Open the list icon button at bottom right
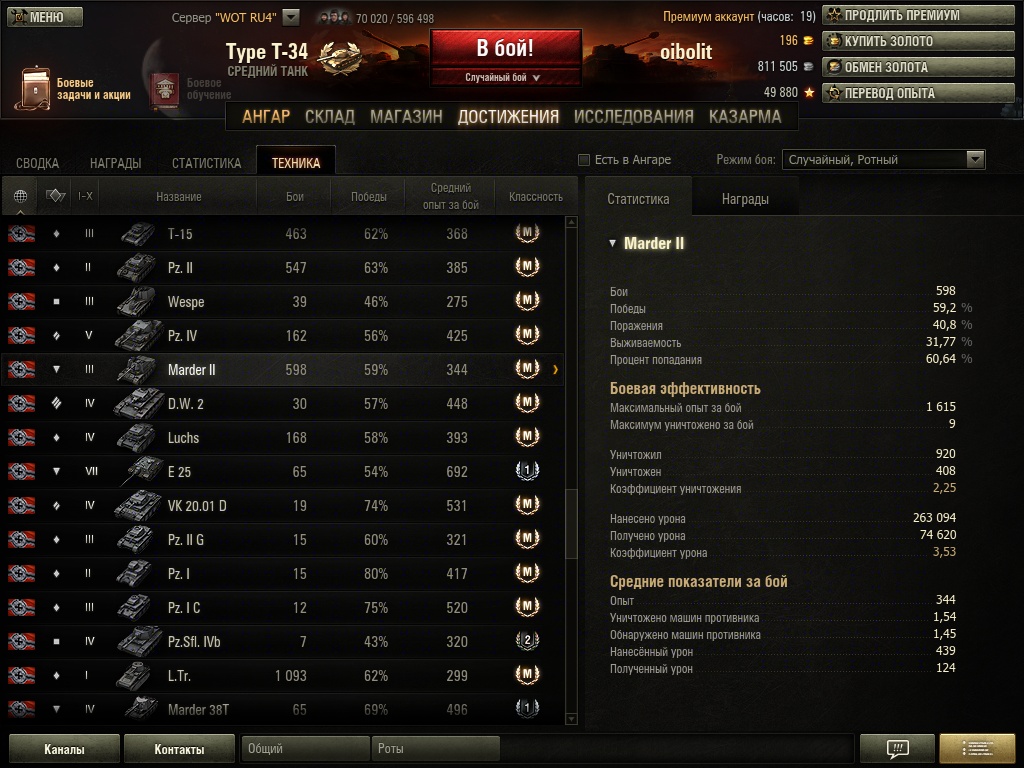 (x=977, y=748)
